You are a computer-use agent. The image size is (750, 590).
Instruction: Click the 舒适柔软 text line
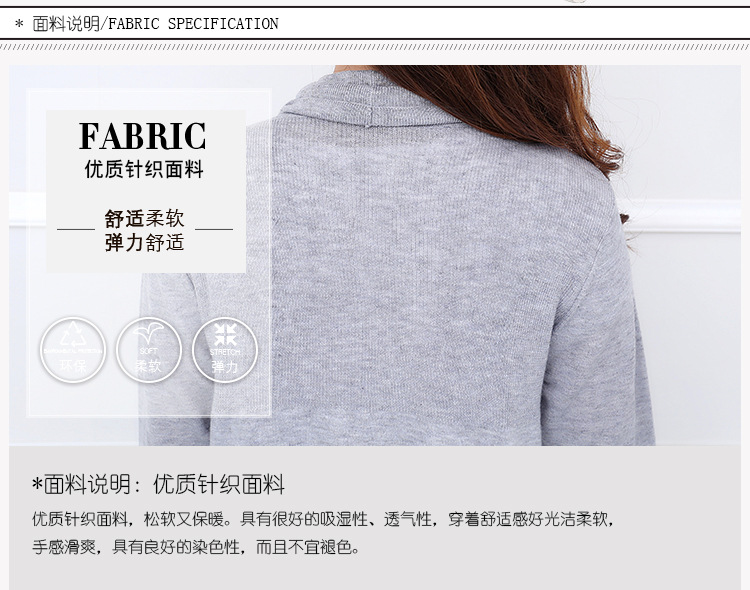click(144, 218)
